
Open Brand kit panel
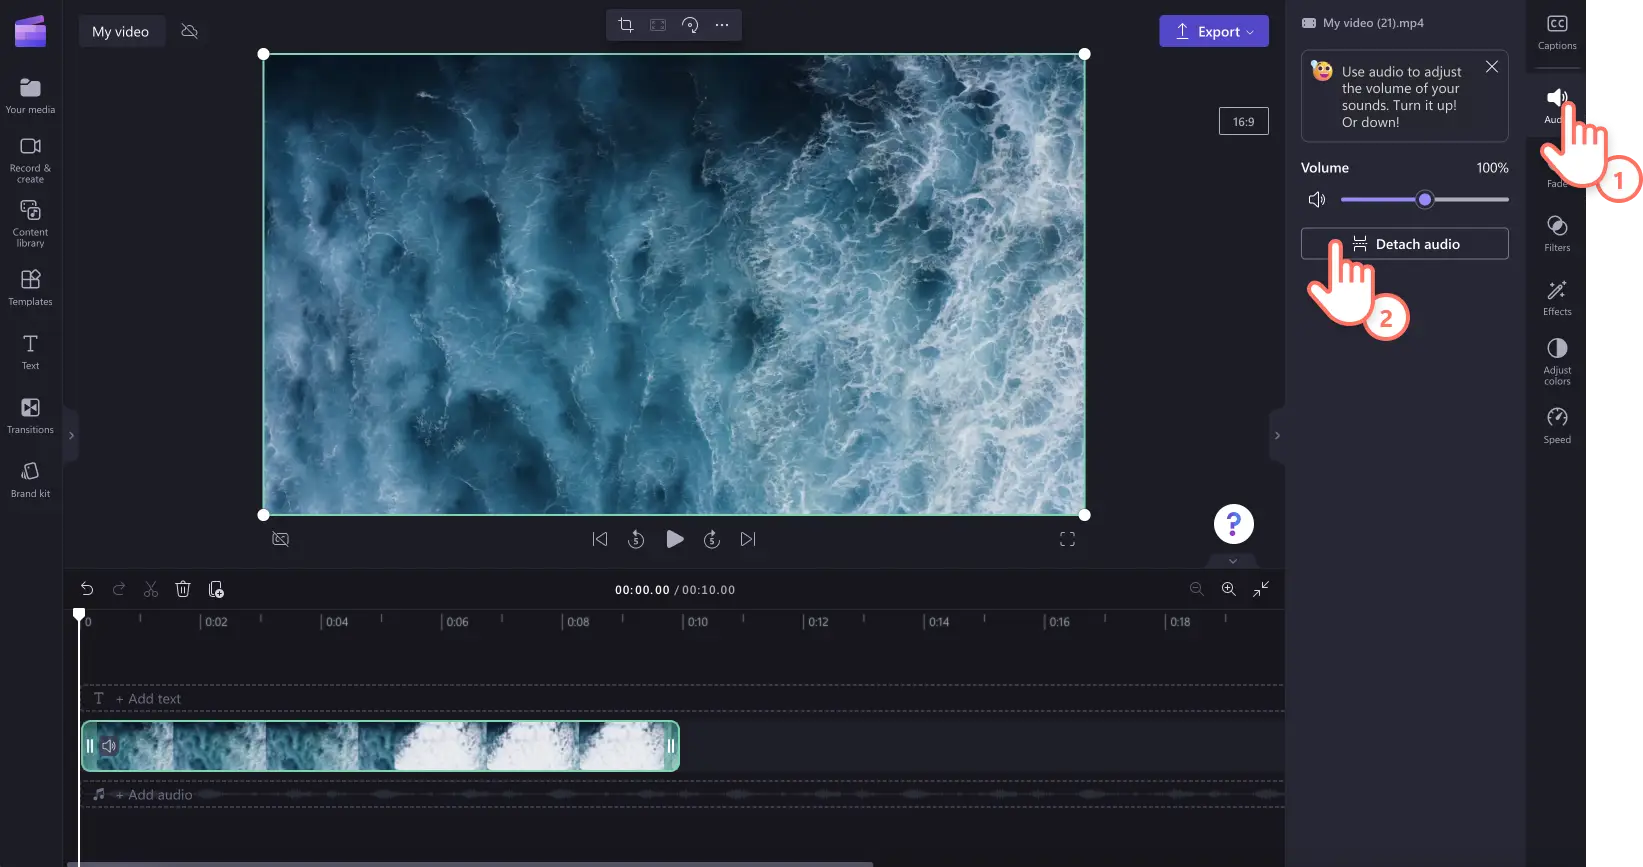[x=30, y=479]
